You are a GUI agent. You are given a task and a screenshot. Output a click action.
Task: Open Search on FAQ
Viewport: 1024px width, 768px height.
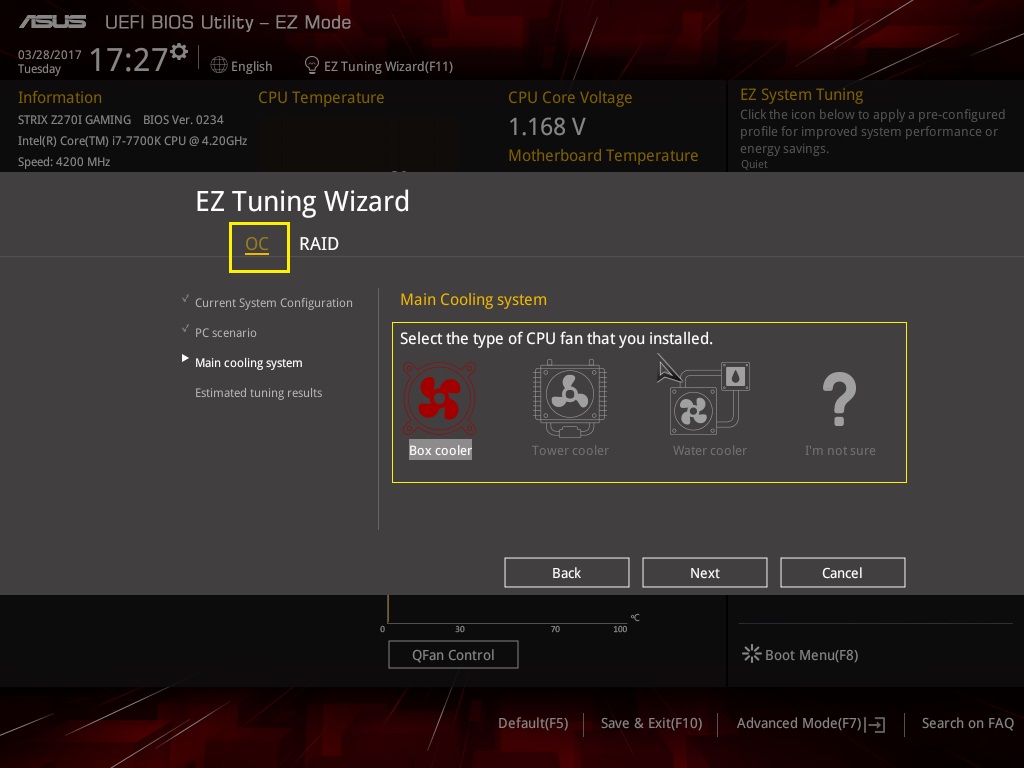(967, 723)
